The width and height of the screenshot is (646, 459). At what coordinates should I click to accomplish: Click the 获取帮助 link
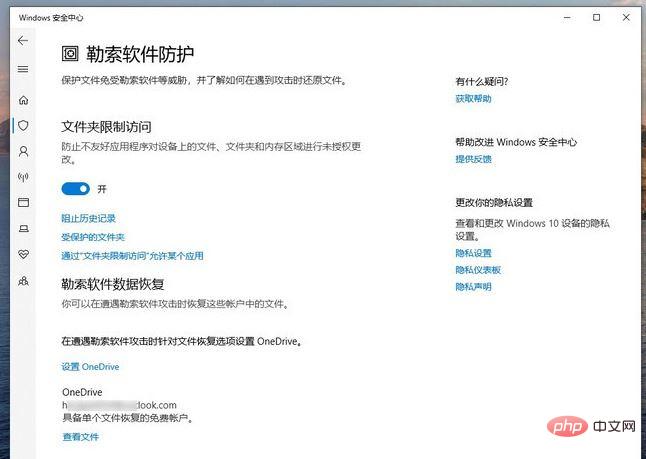click(x=473, y=98)
